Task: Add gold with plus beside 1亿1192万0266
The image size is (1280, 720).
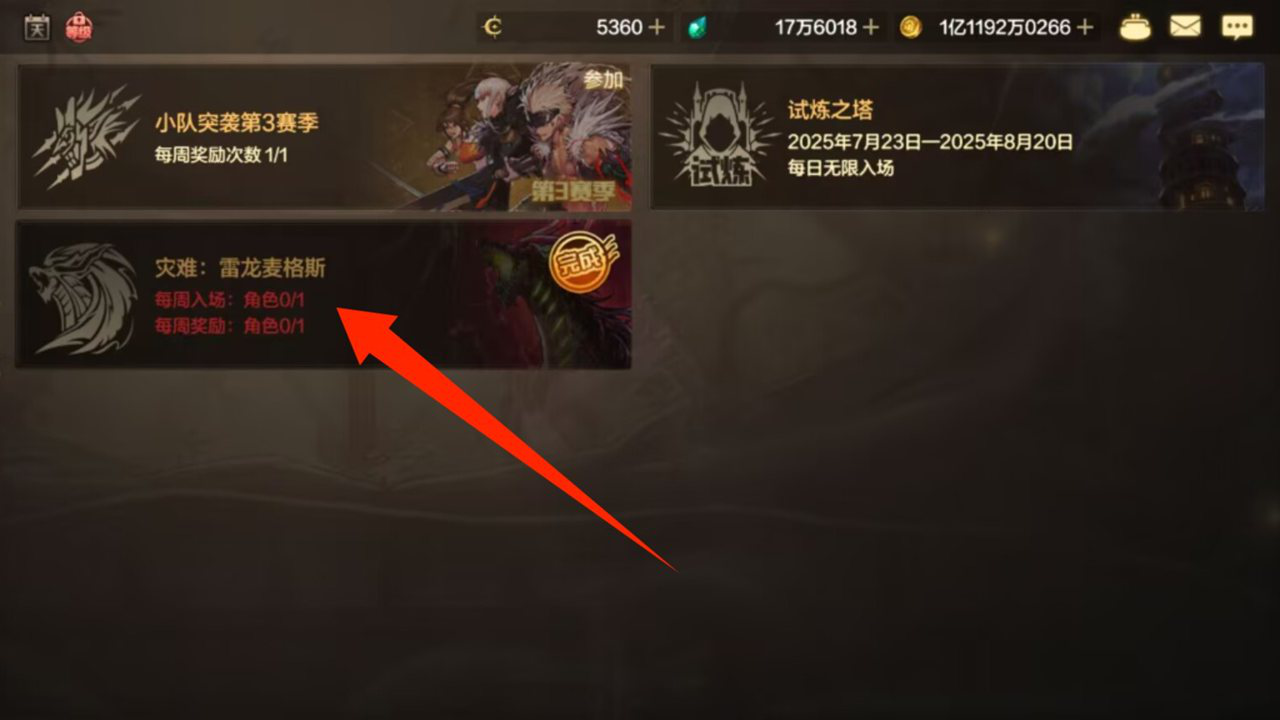Action: [1085, 27]
